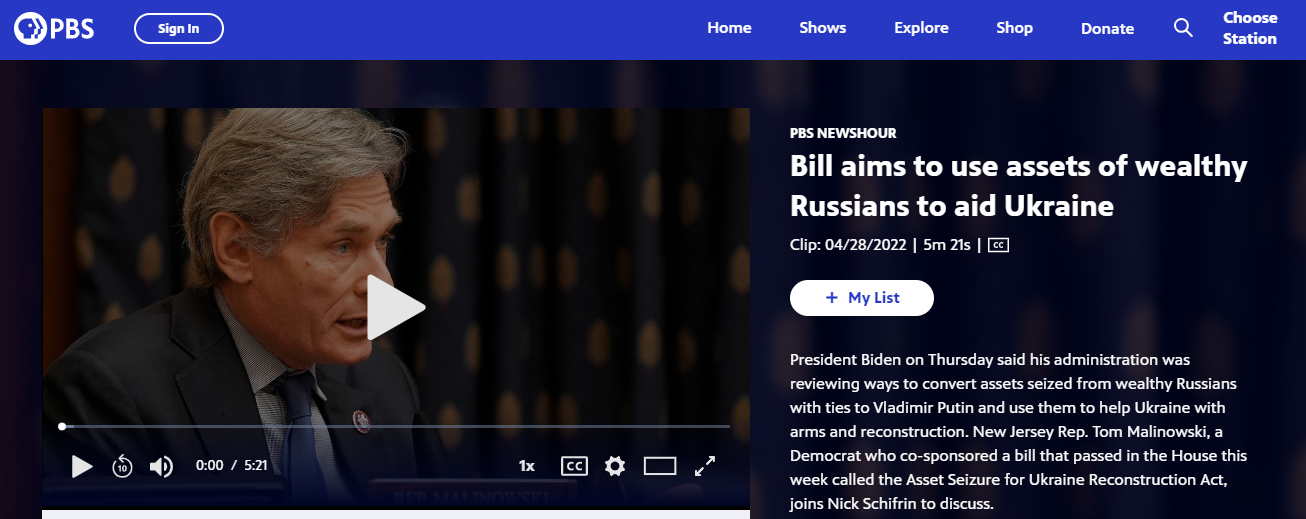Screen dimensions: 1306x519
Task: Open video settings gear icon
Action: 615,466
